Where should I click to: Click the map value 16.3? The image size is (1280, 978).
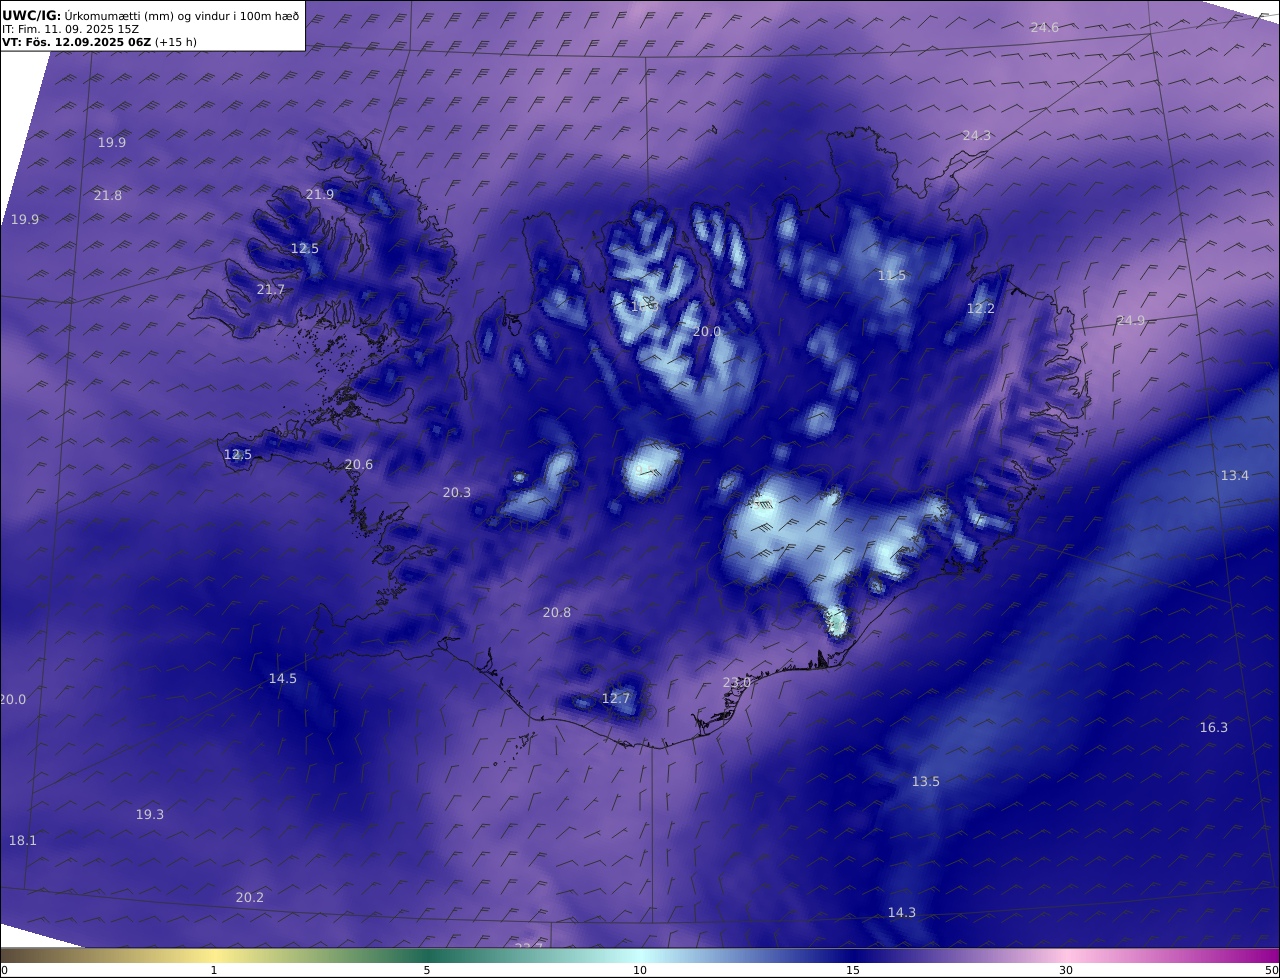pyautogui.click(x=1214, y=727)
